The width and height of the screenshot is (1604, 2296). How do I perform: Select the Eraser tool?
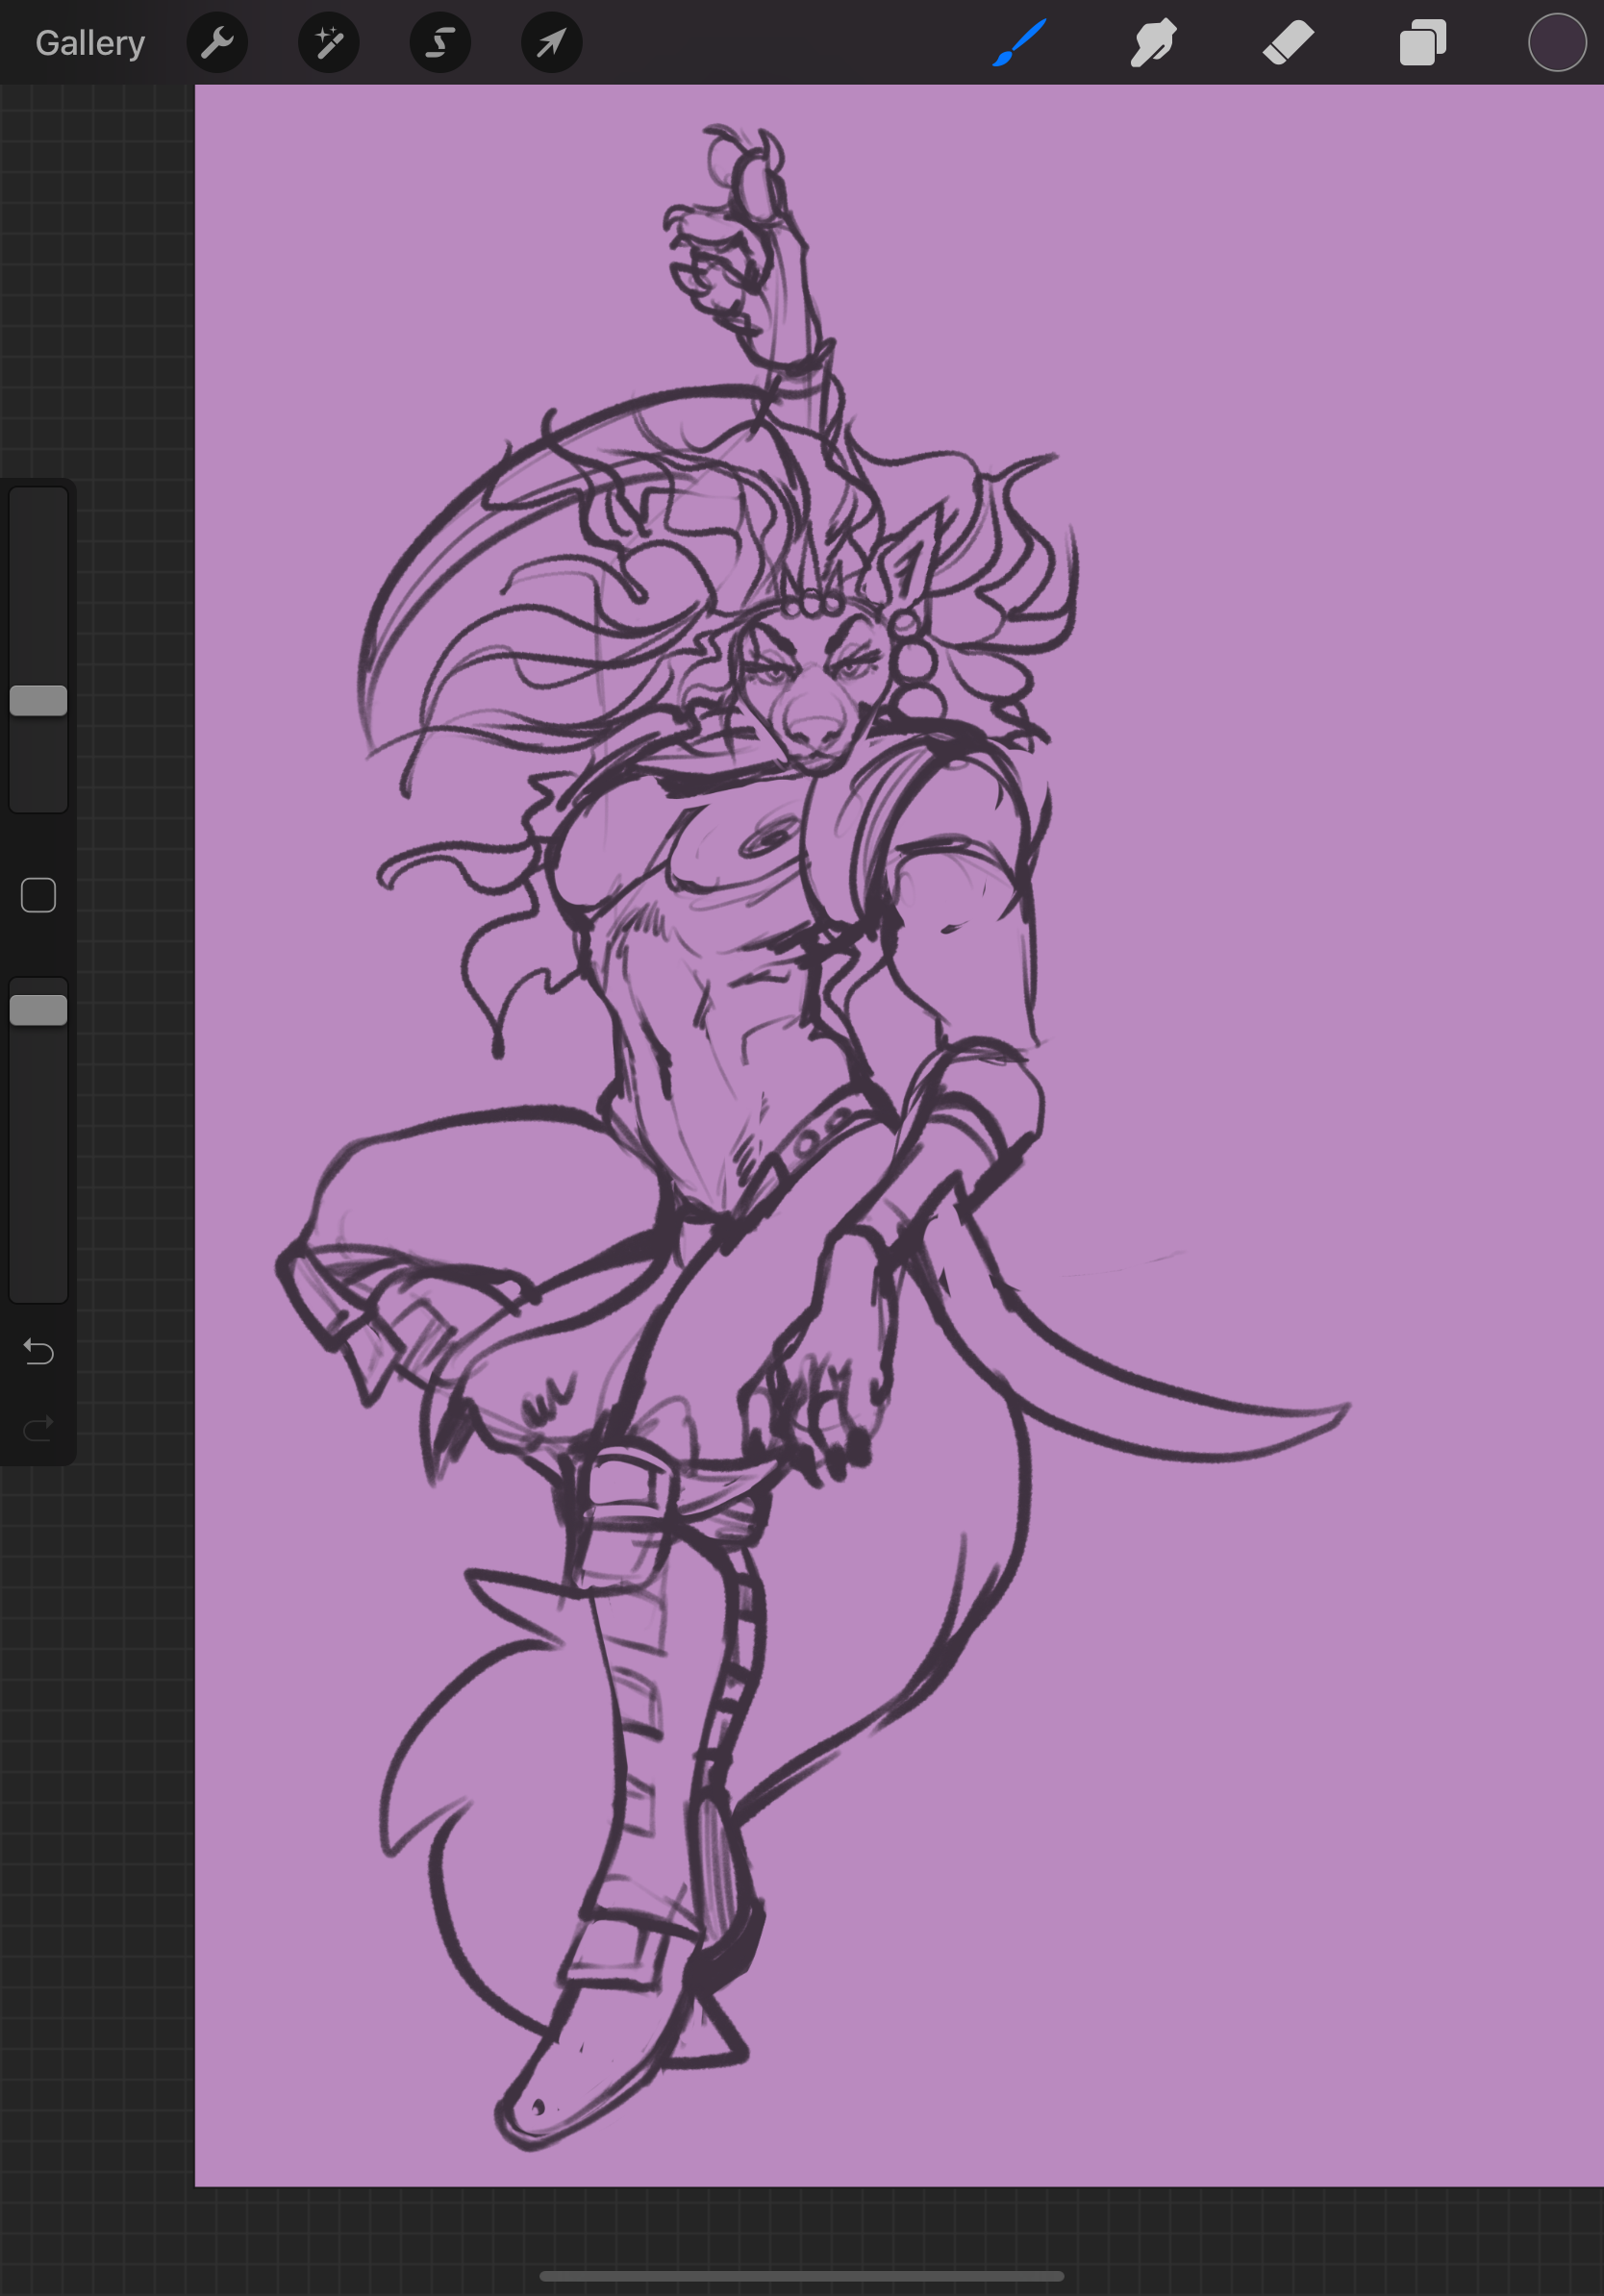point(1288,43)
